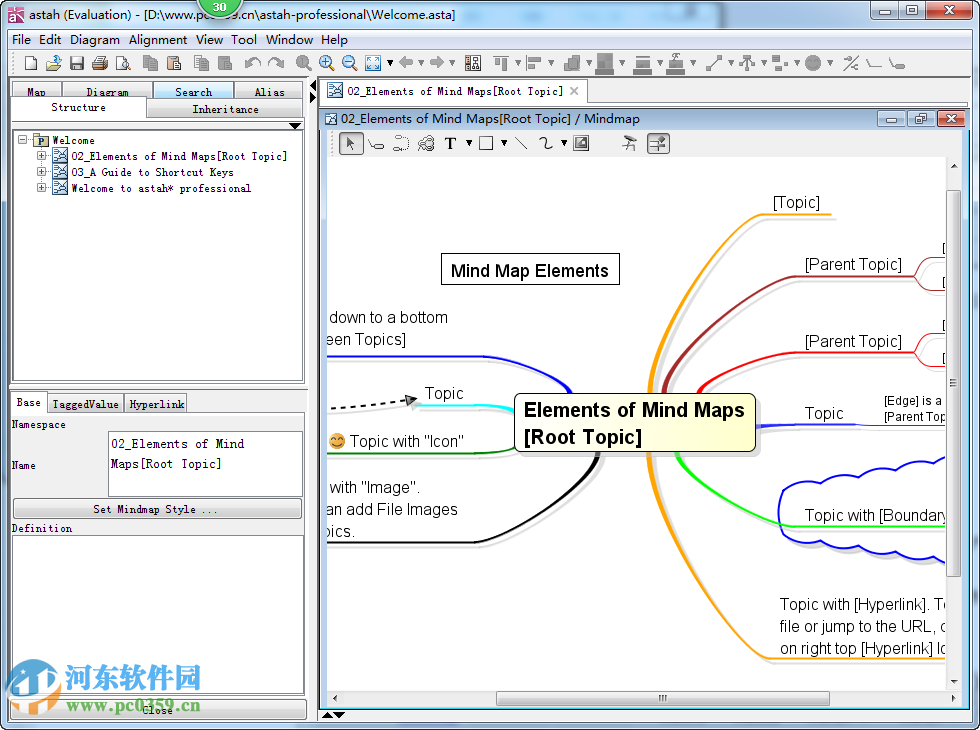Select the Topic creation tool

(x=375, y=143)
